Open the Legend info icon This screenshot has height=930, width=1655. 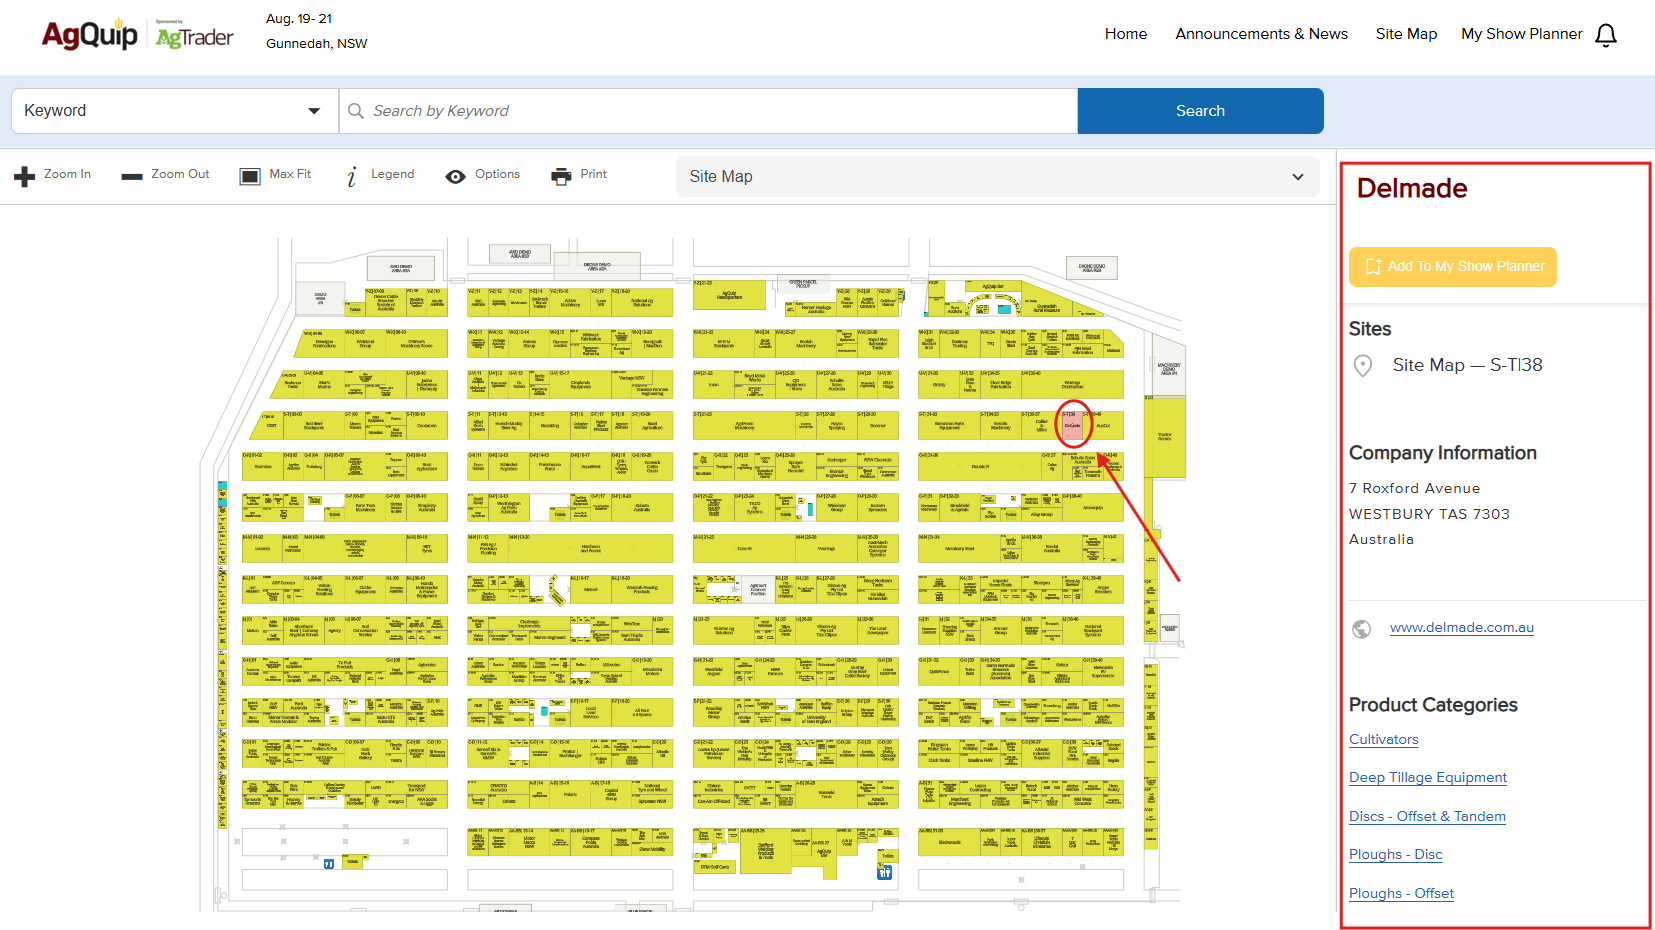[x=352, y=177]
